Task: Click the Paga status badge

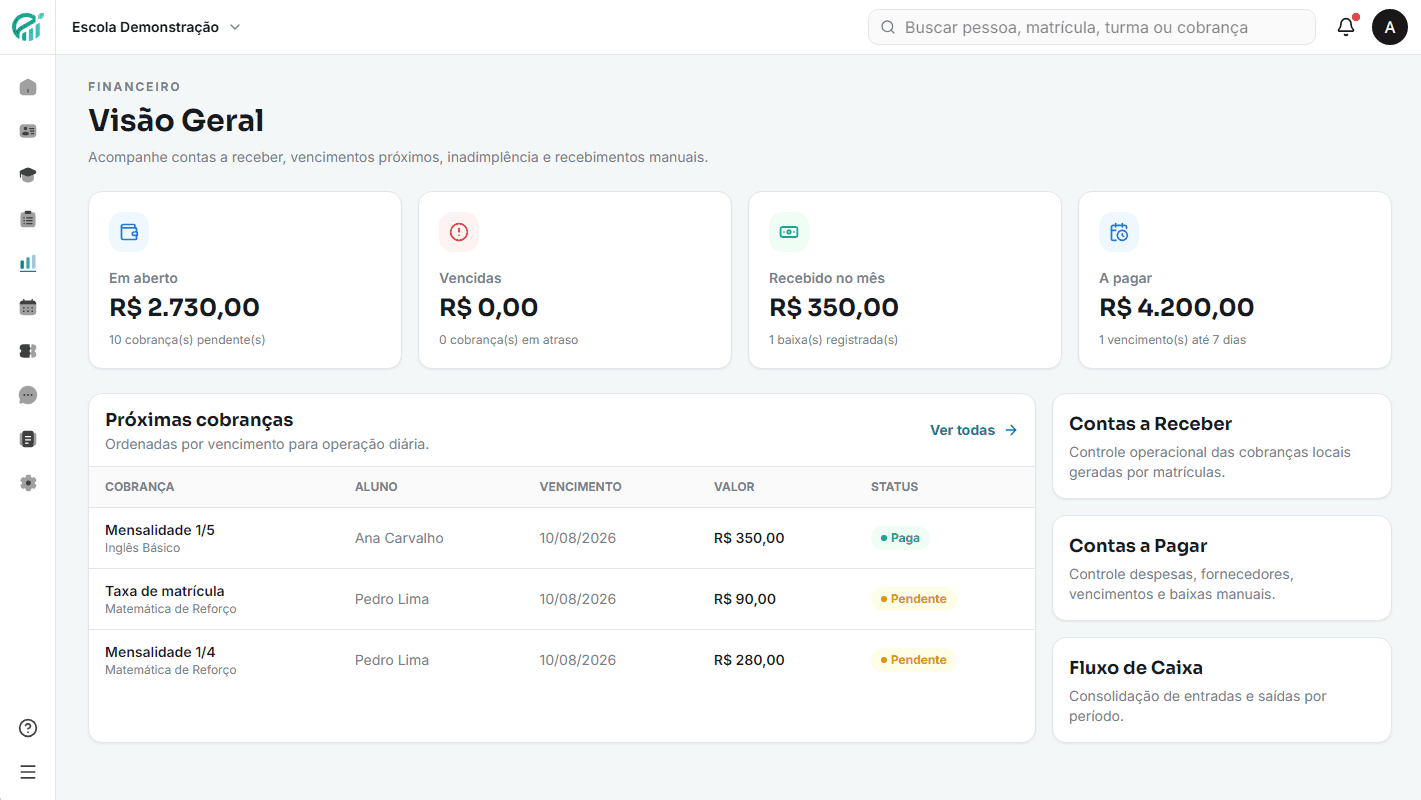Action: [900, 538]
